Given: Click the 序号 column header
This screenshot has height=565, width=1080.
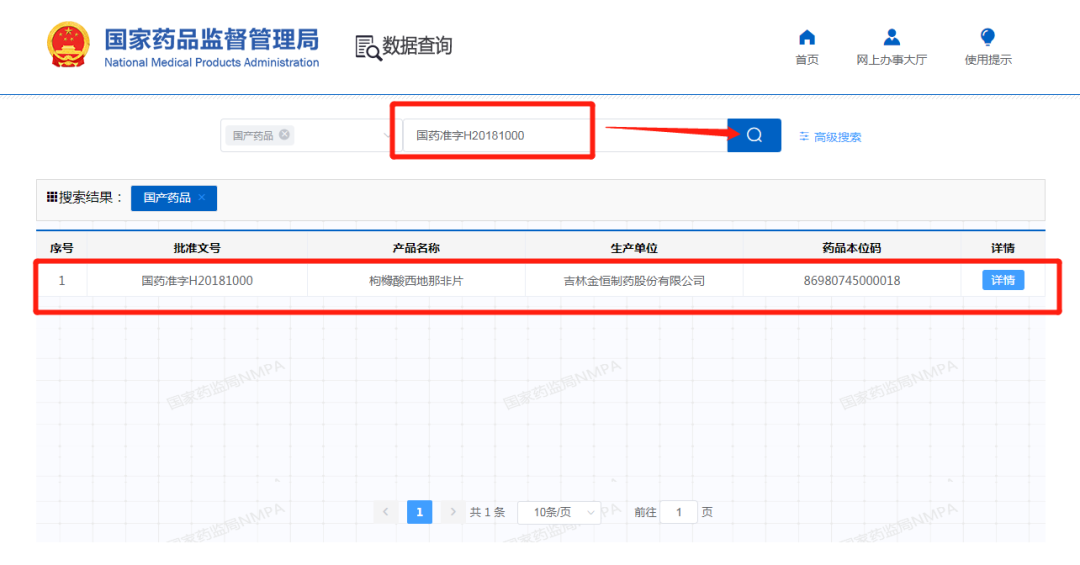Looking at the screenshot, I should click(x=61, y=248).
